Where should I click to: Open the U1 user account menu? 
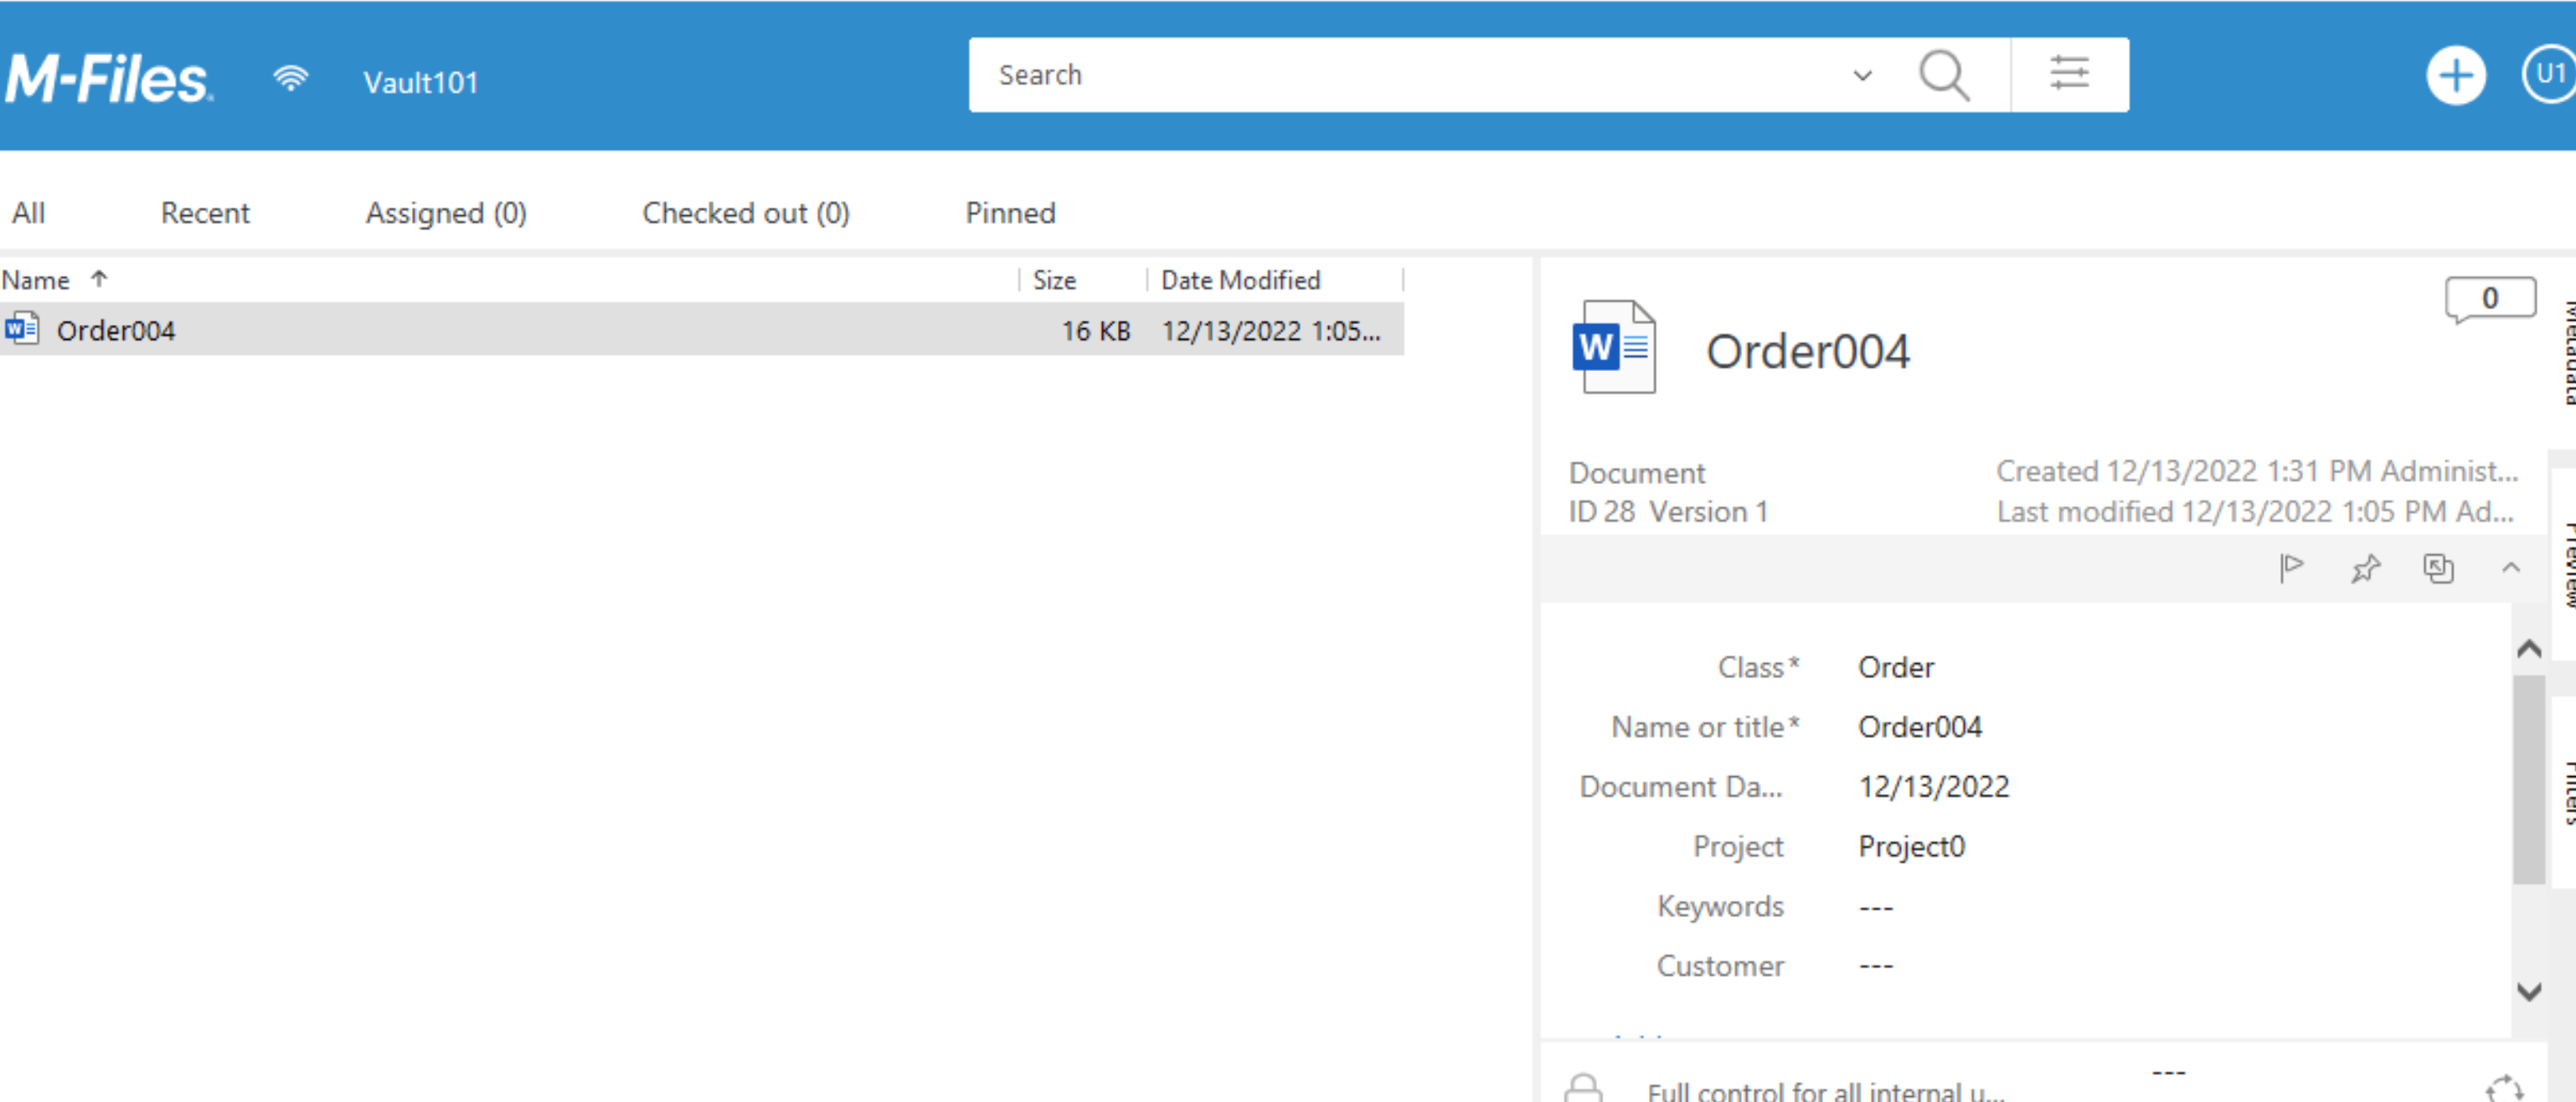(2549, 74)
